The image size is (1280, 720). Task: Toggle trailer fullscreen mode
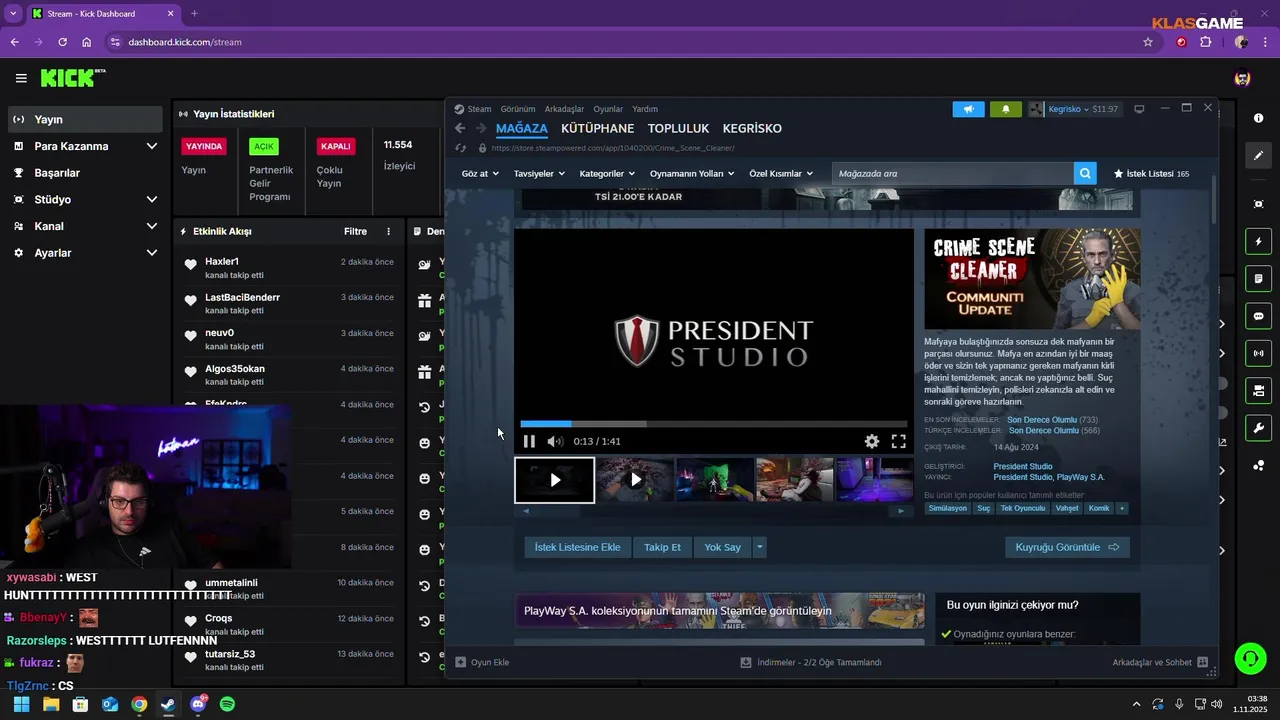(x=899, y=441)
